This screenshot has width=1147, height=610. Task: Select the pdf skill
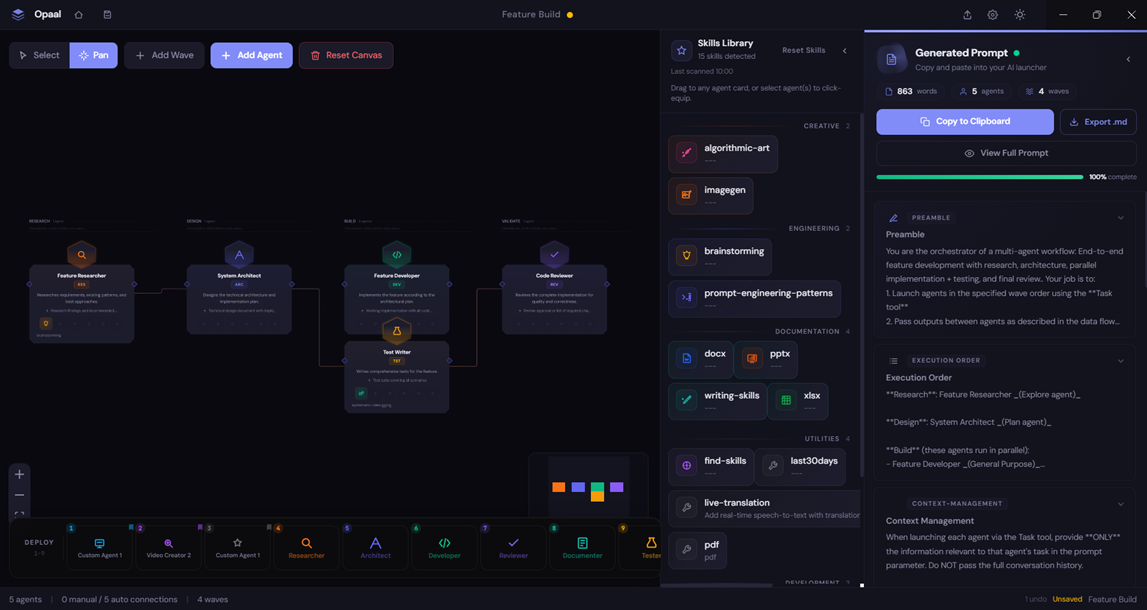tap(697, 550)
